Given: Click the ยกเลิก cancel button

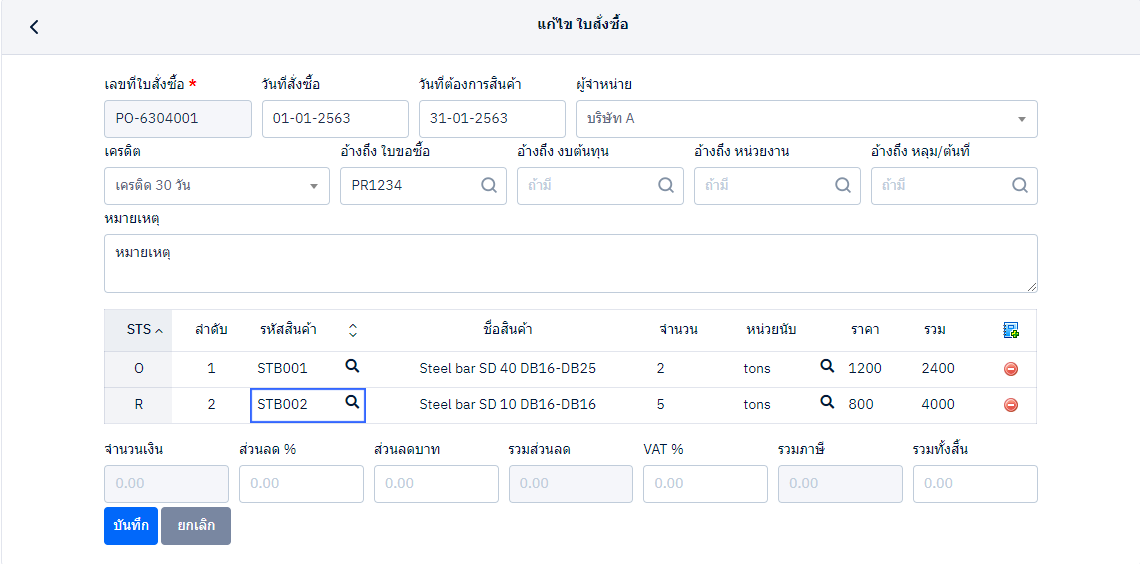Looking at the screenshot, I should (196, 525).
